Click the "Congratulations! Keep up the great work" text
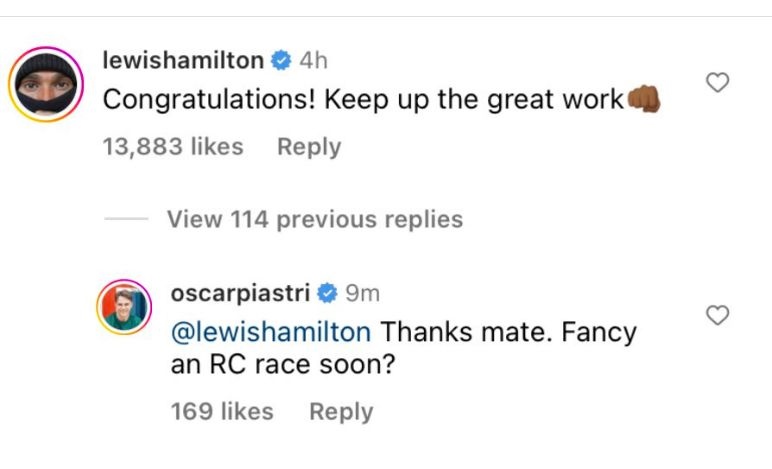The height and width of the screenshot is (469, 772). pos(362,101)
